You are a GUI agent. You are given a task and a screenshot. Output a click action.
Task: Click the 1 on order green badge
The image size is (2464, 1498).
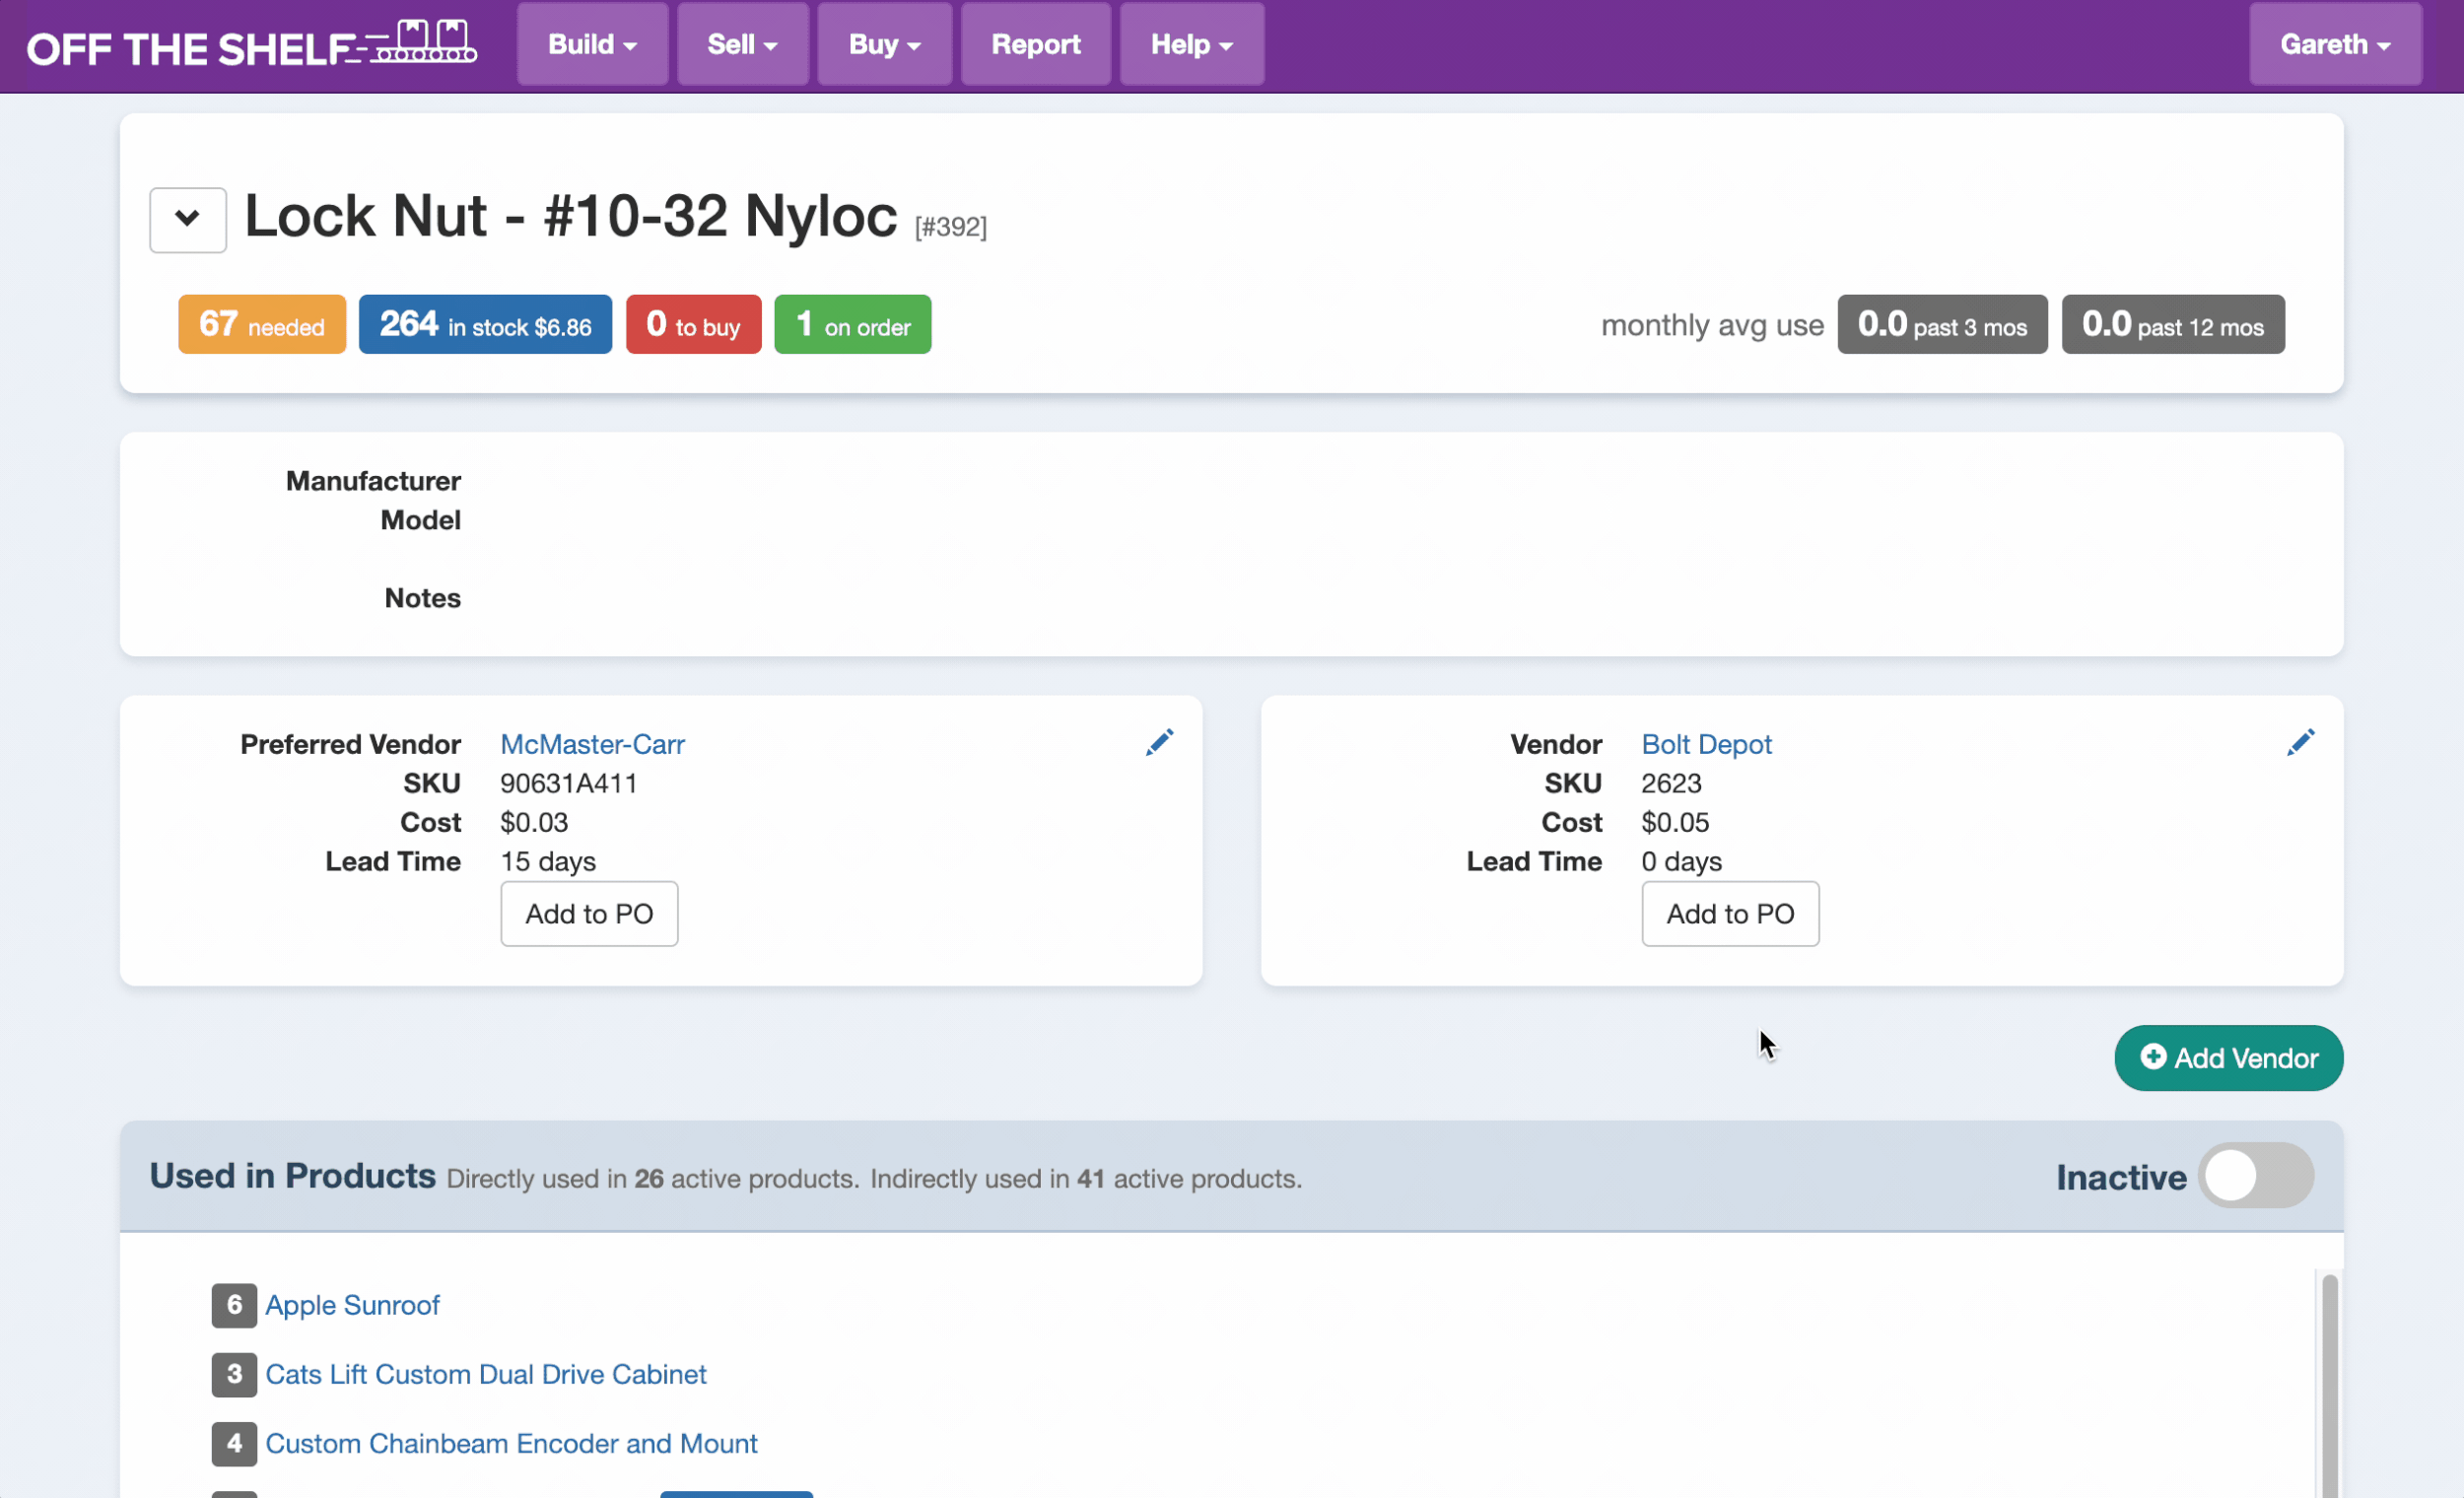coord(852,325)
